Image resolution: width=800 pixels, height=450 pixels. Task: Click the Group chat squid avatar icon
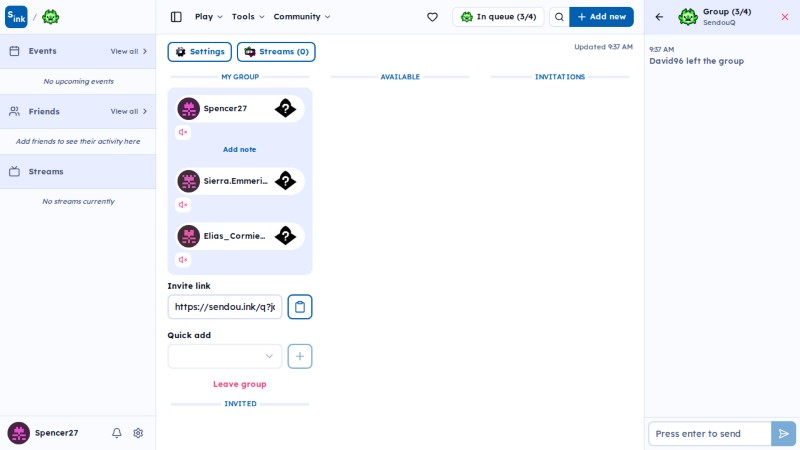click(688, 17)
